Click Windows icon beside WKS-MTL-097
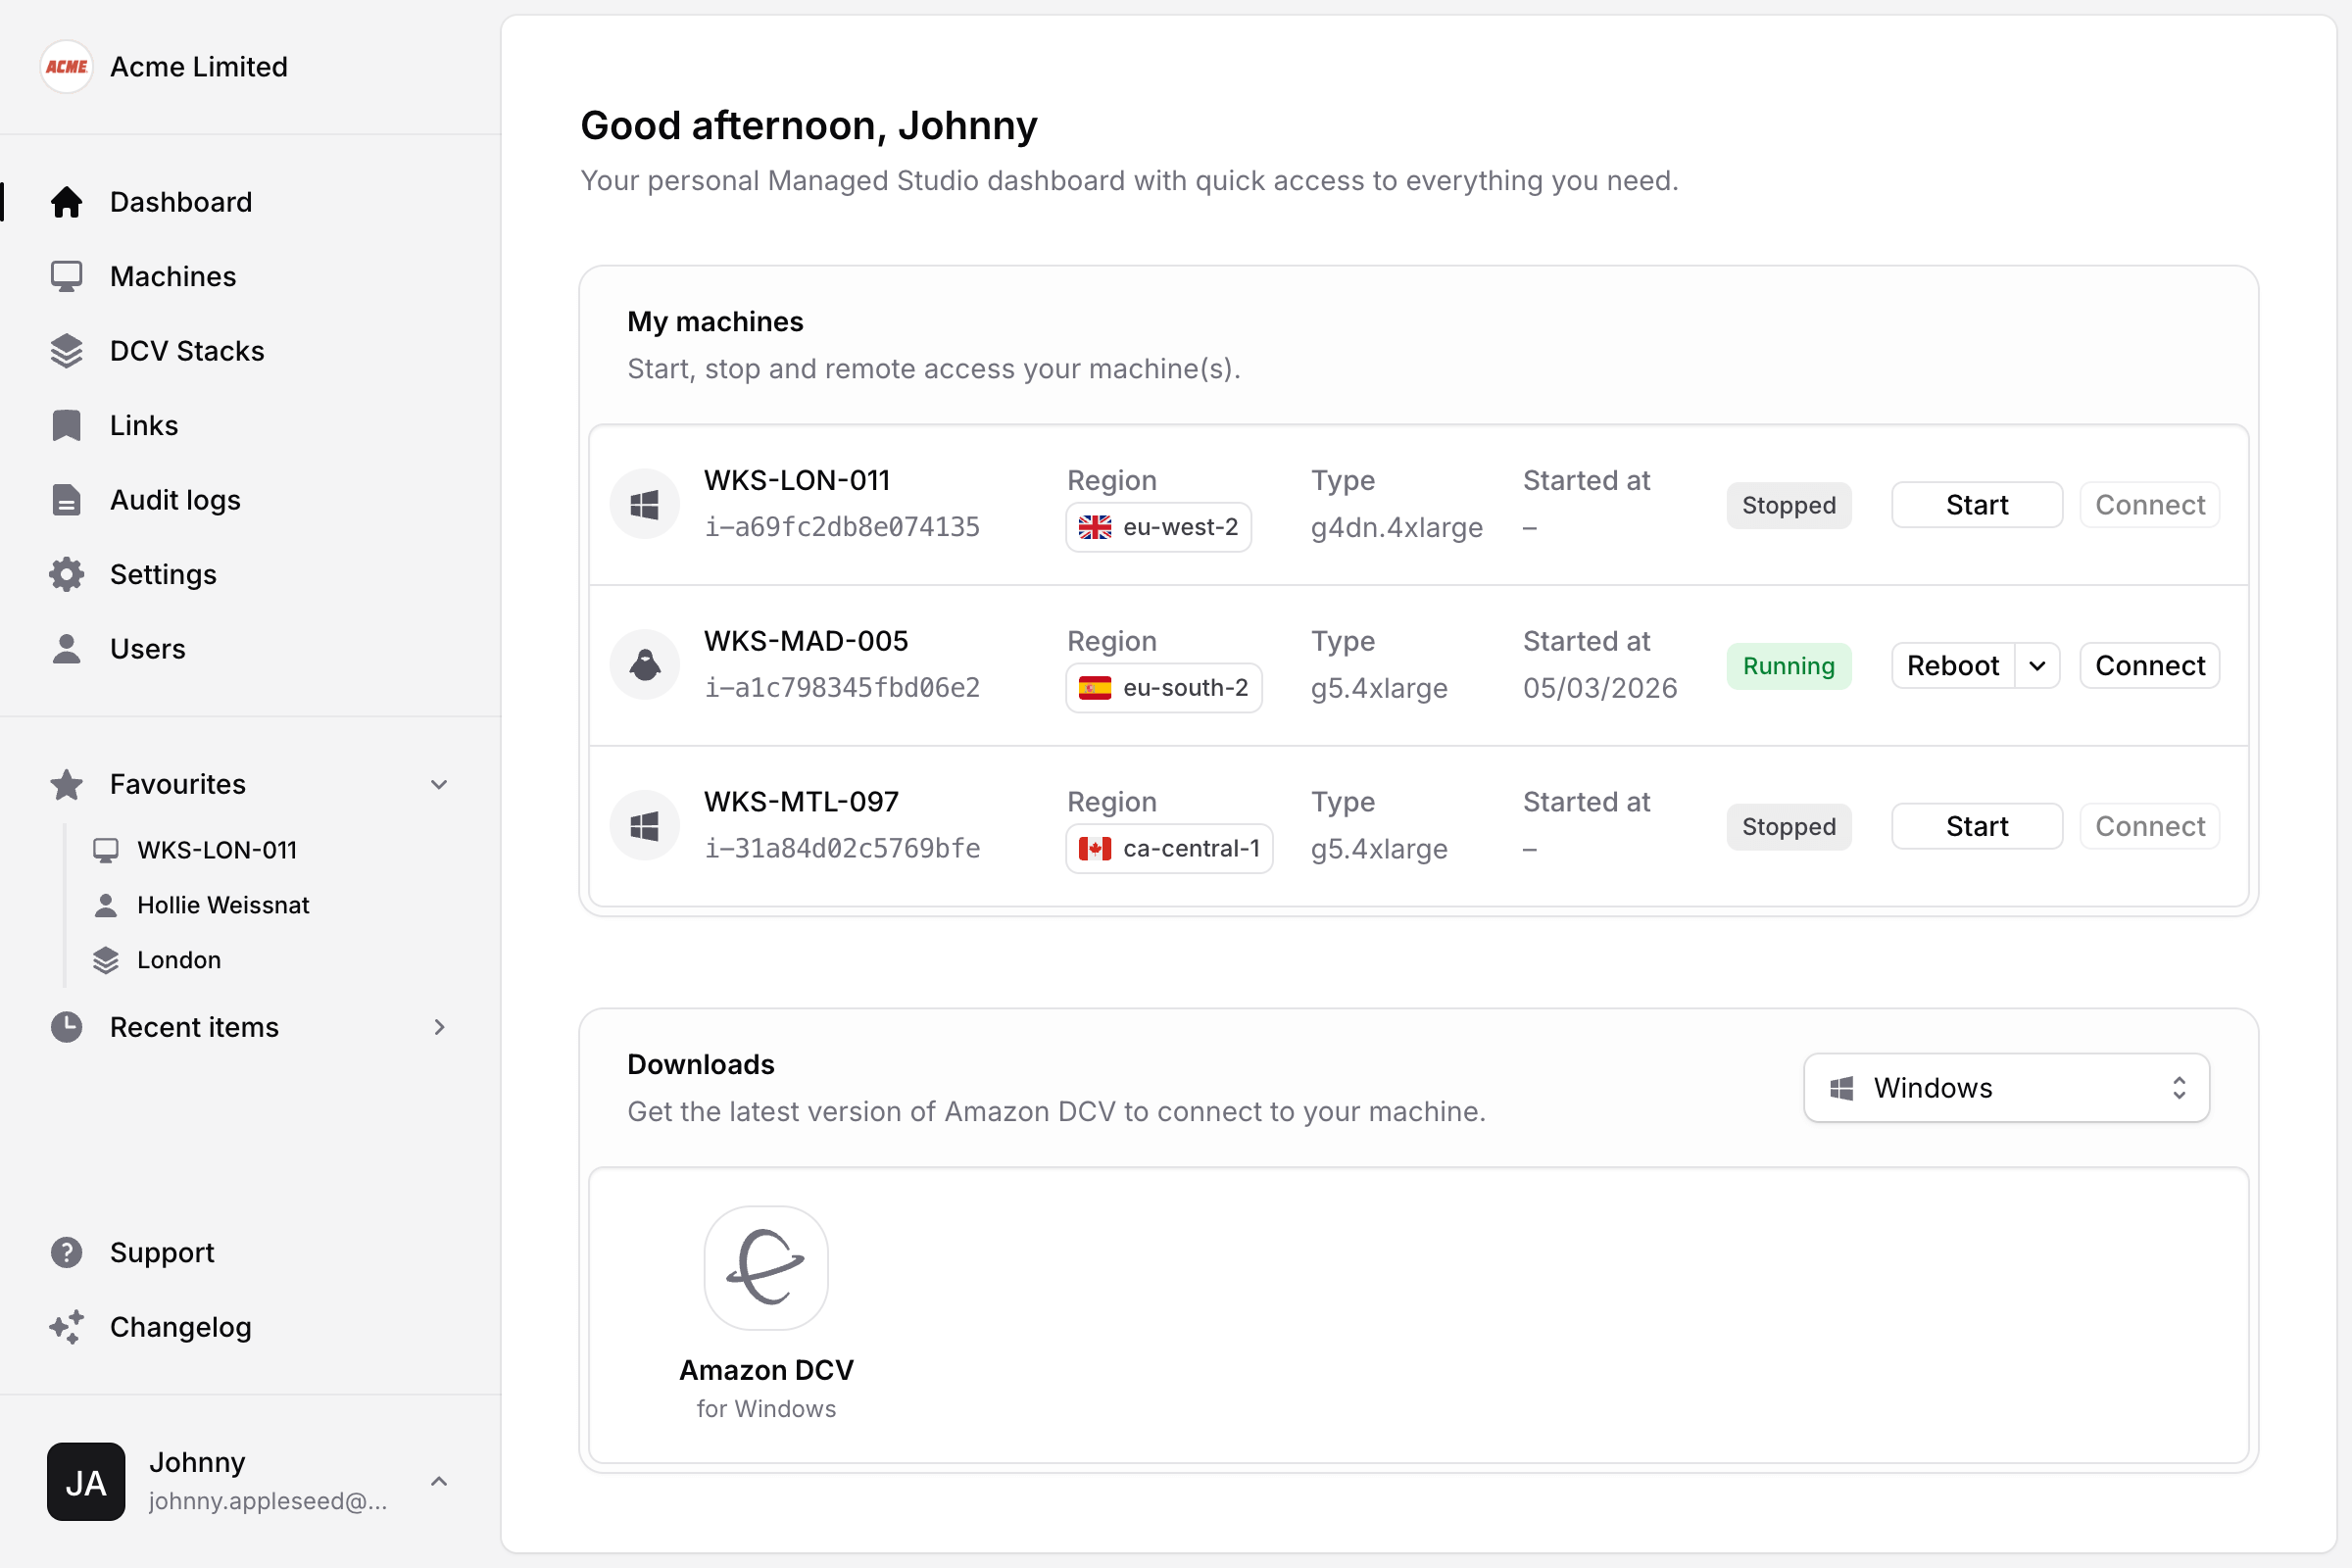Screen dimensions: 2352x1568 click(645, 826)
